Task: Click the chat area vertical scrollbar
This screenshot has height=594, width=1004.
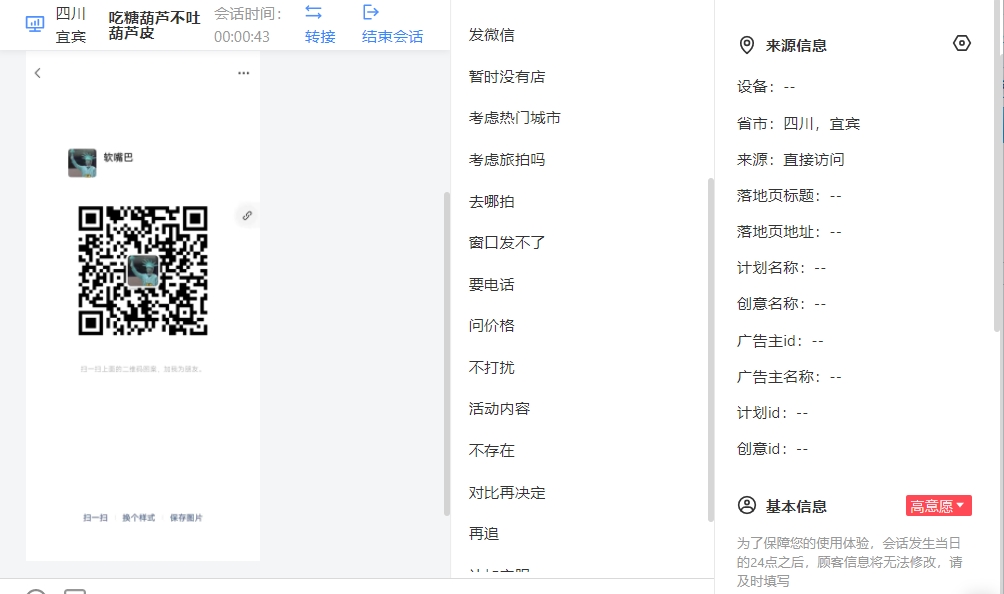Action: click(x=447, y=353)
